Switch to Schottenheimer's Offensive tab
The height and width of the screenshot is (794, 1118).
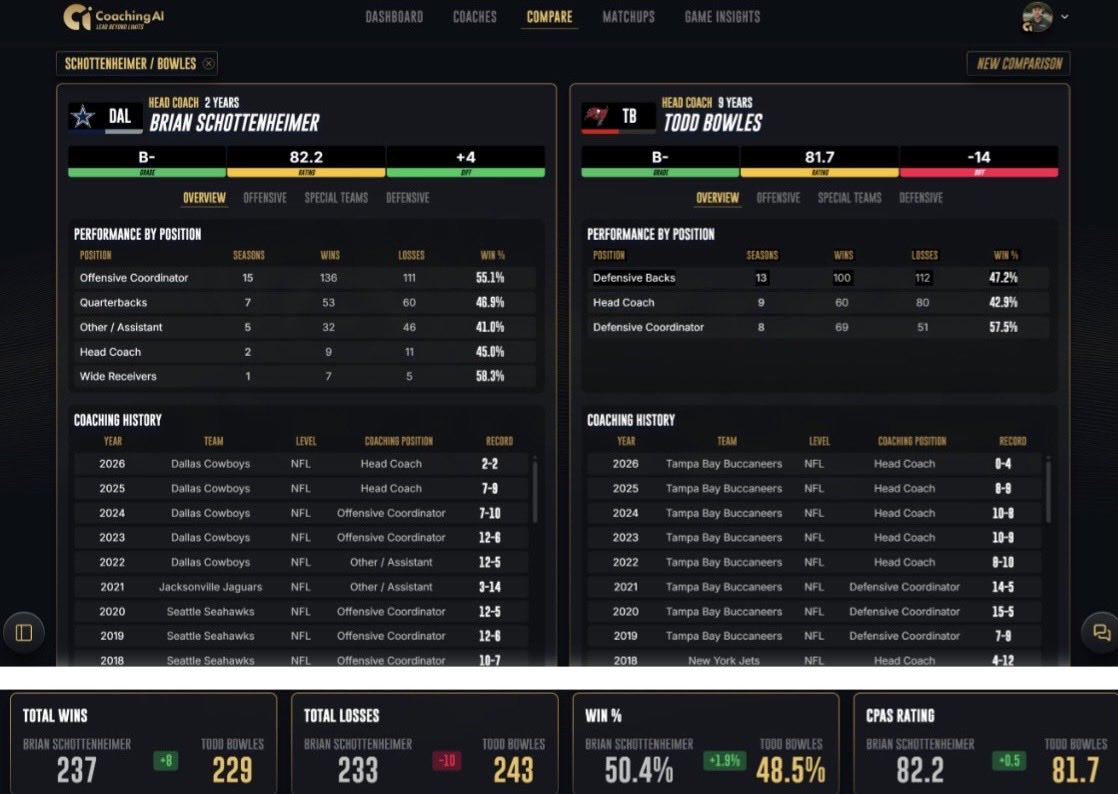265,198
